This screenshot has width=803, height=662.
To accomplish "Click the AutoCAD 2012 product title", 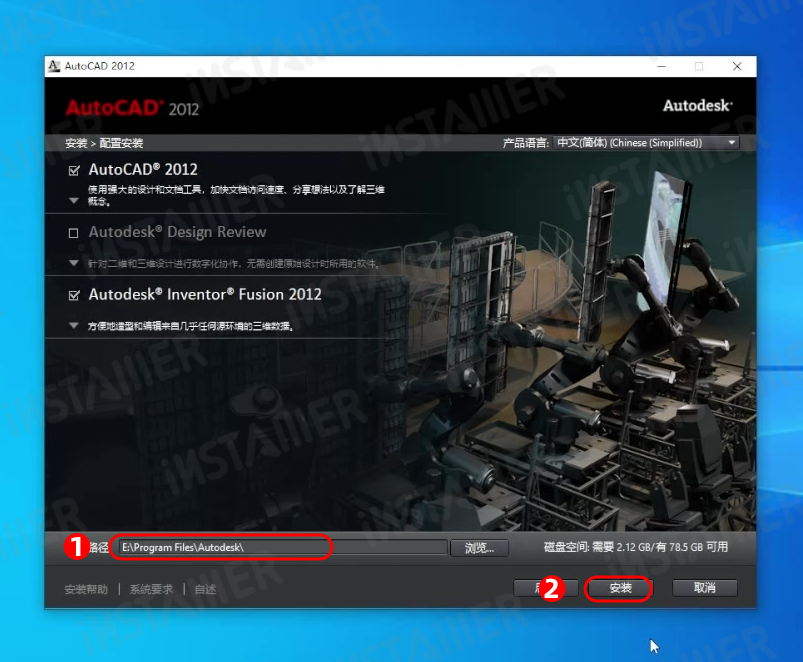I will (143, 169).
